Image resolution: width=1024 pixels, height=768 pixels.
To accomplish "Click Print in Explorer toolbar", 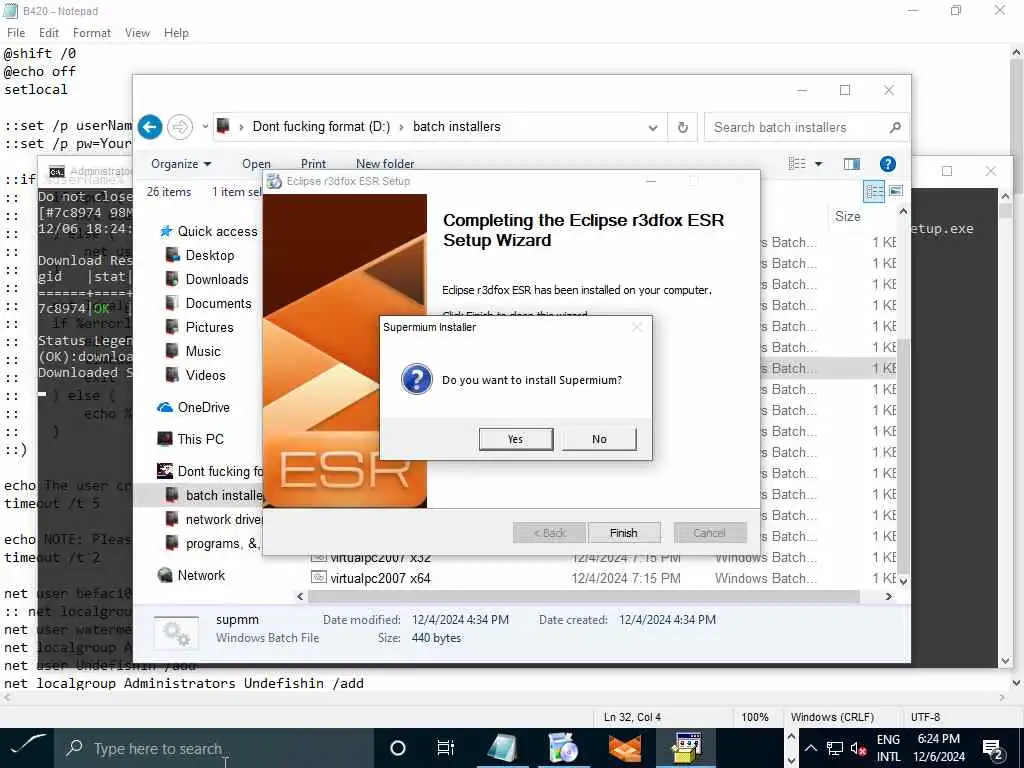I will coord(313,164).
